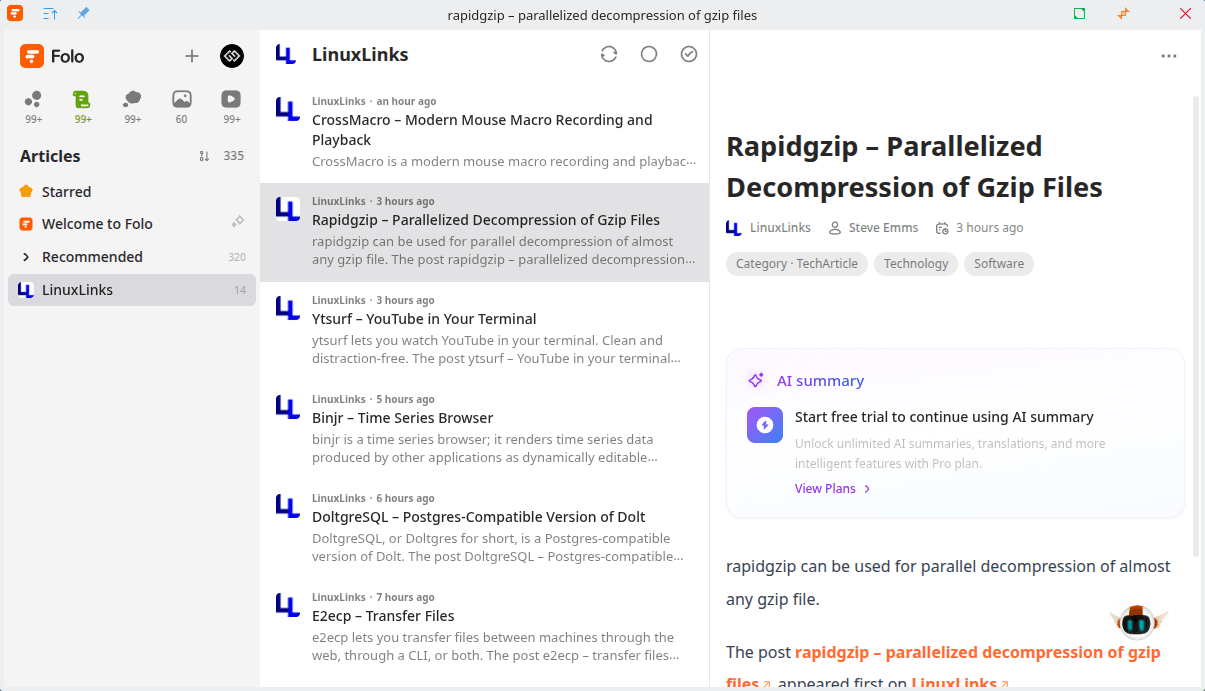The height and width of the screenshot is (691, 1205).
Task: Expand the Recommended feed category
Action: [26, 257]
